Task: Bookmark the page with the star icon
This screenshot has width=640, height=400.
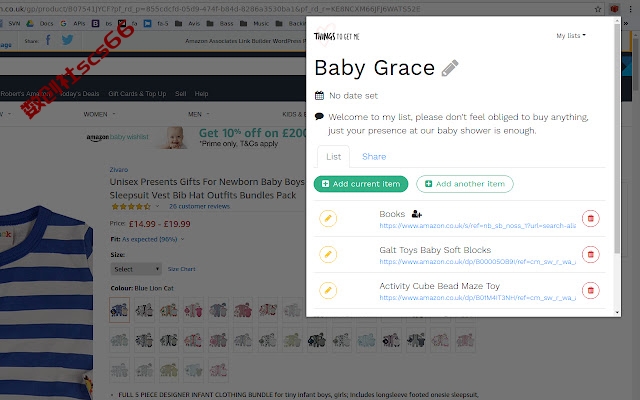Action: click(598, 9)
